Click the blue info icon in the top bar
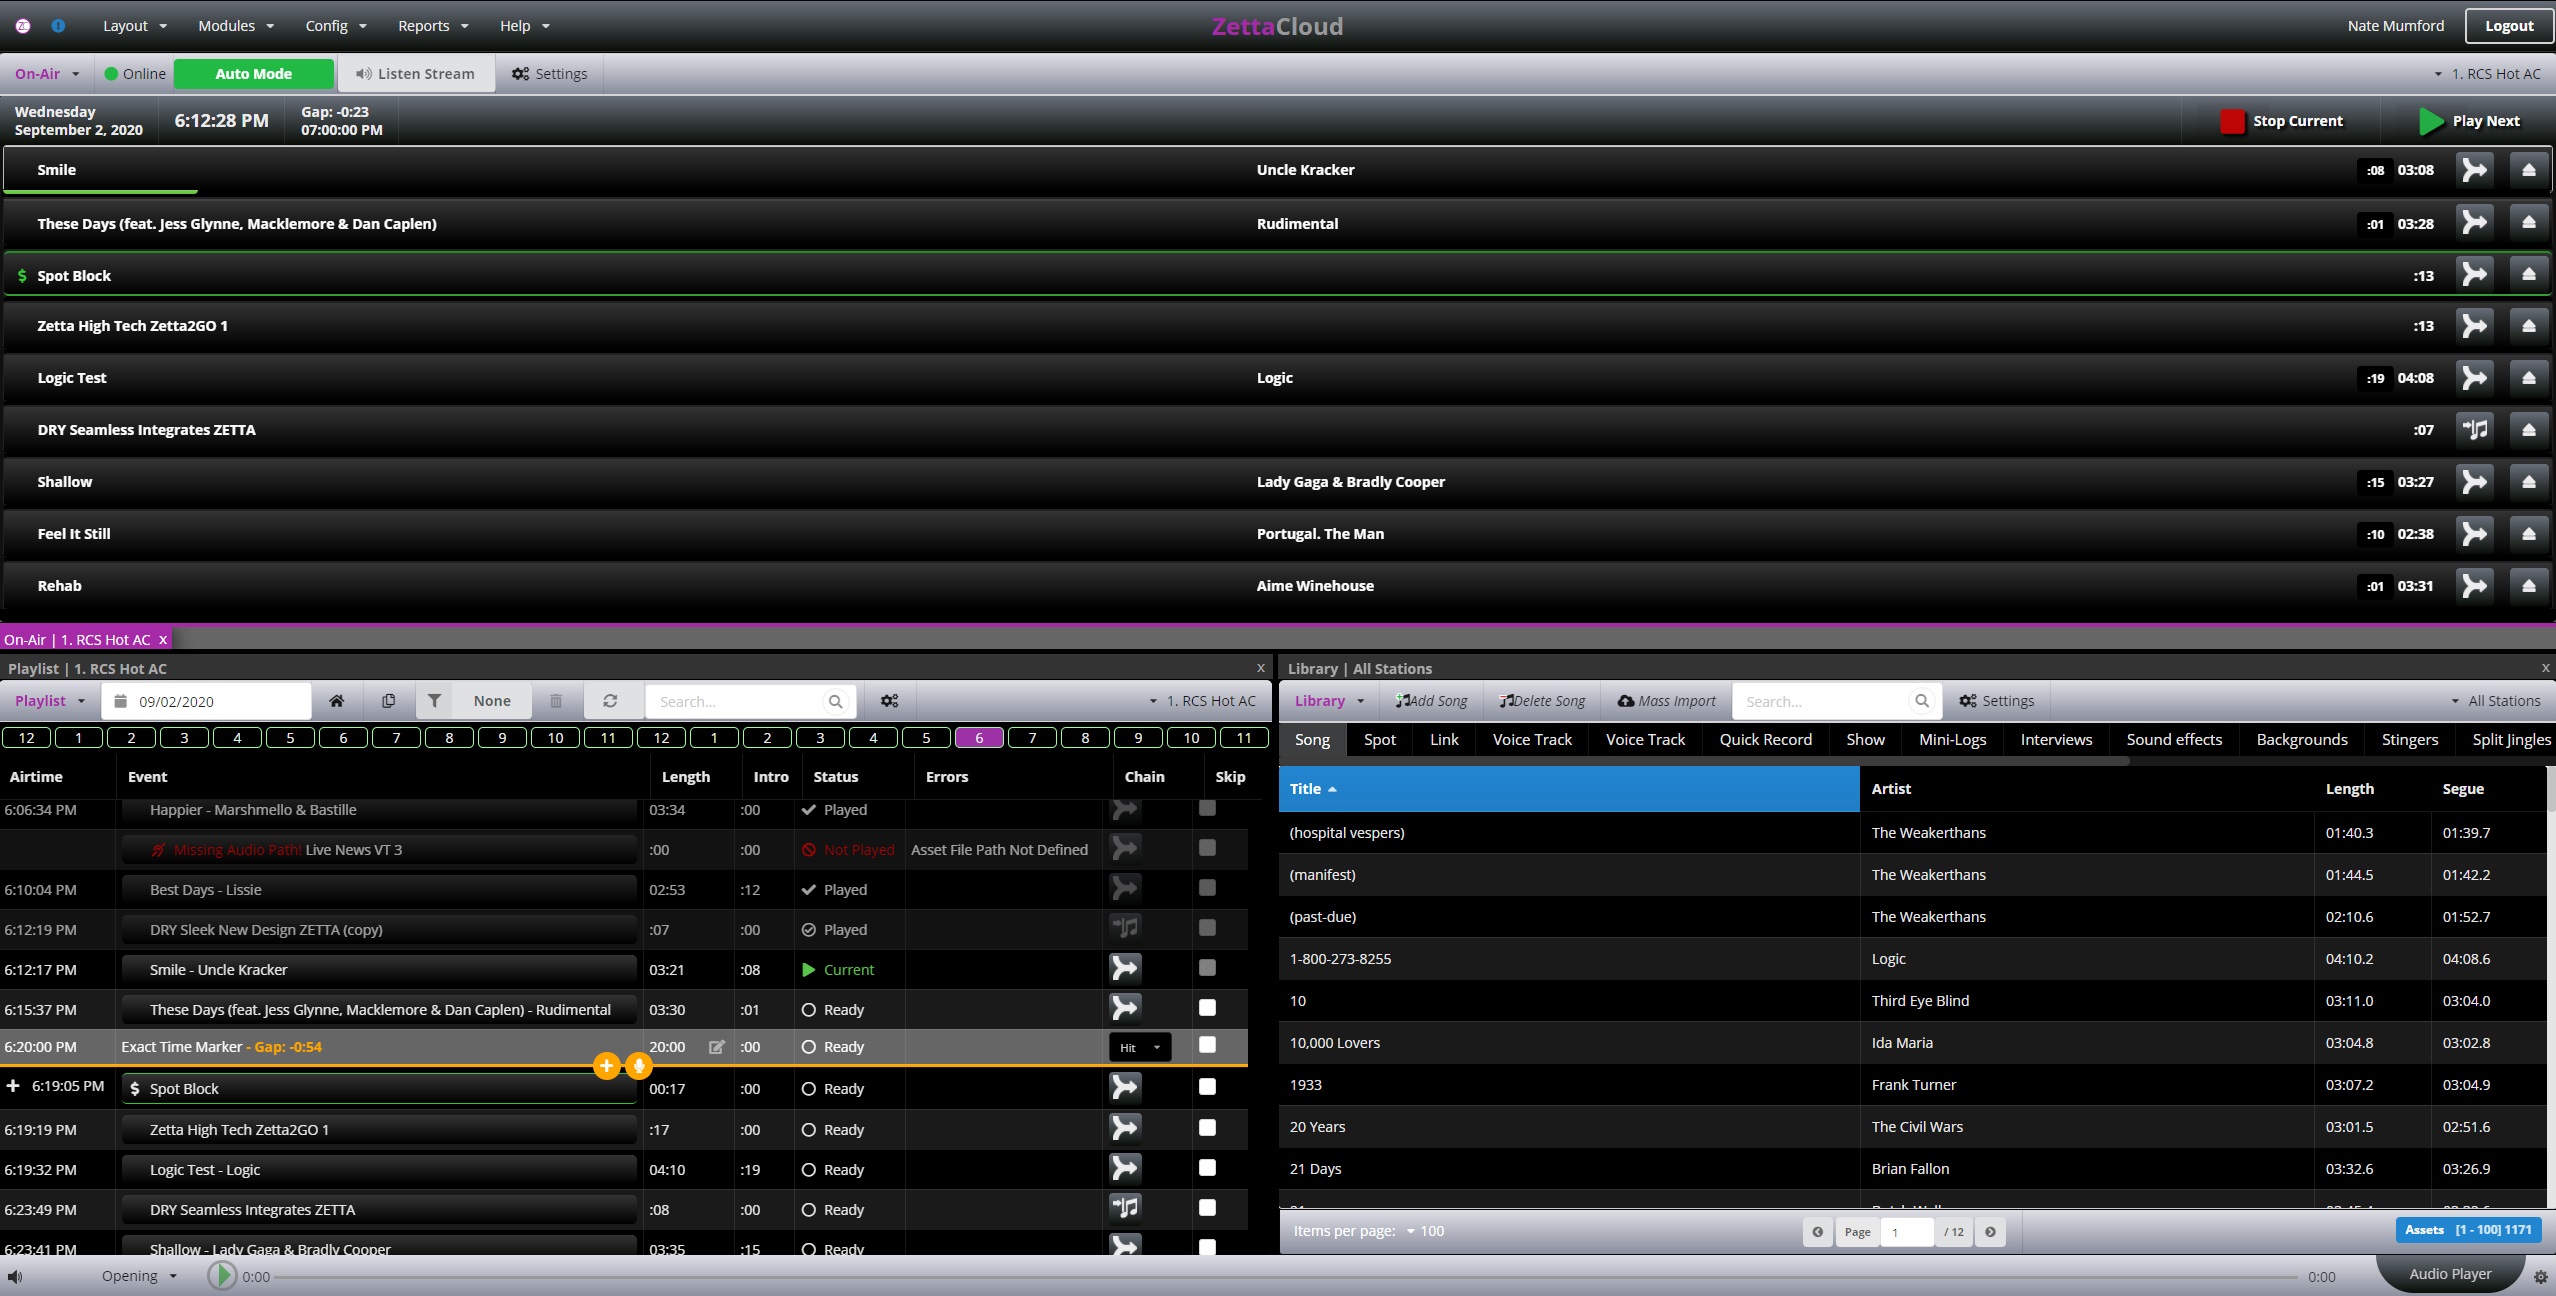The image size is (2556, 1296). click(58, 26)
